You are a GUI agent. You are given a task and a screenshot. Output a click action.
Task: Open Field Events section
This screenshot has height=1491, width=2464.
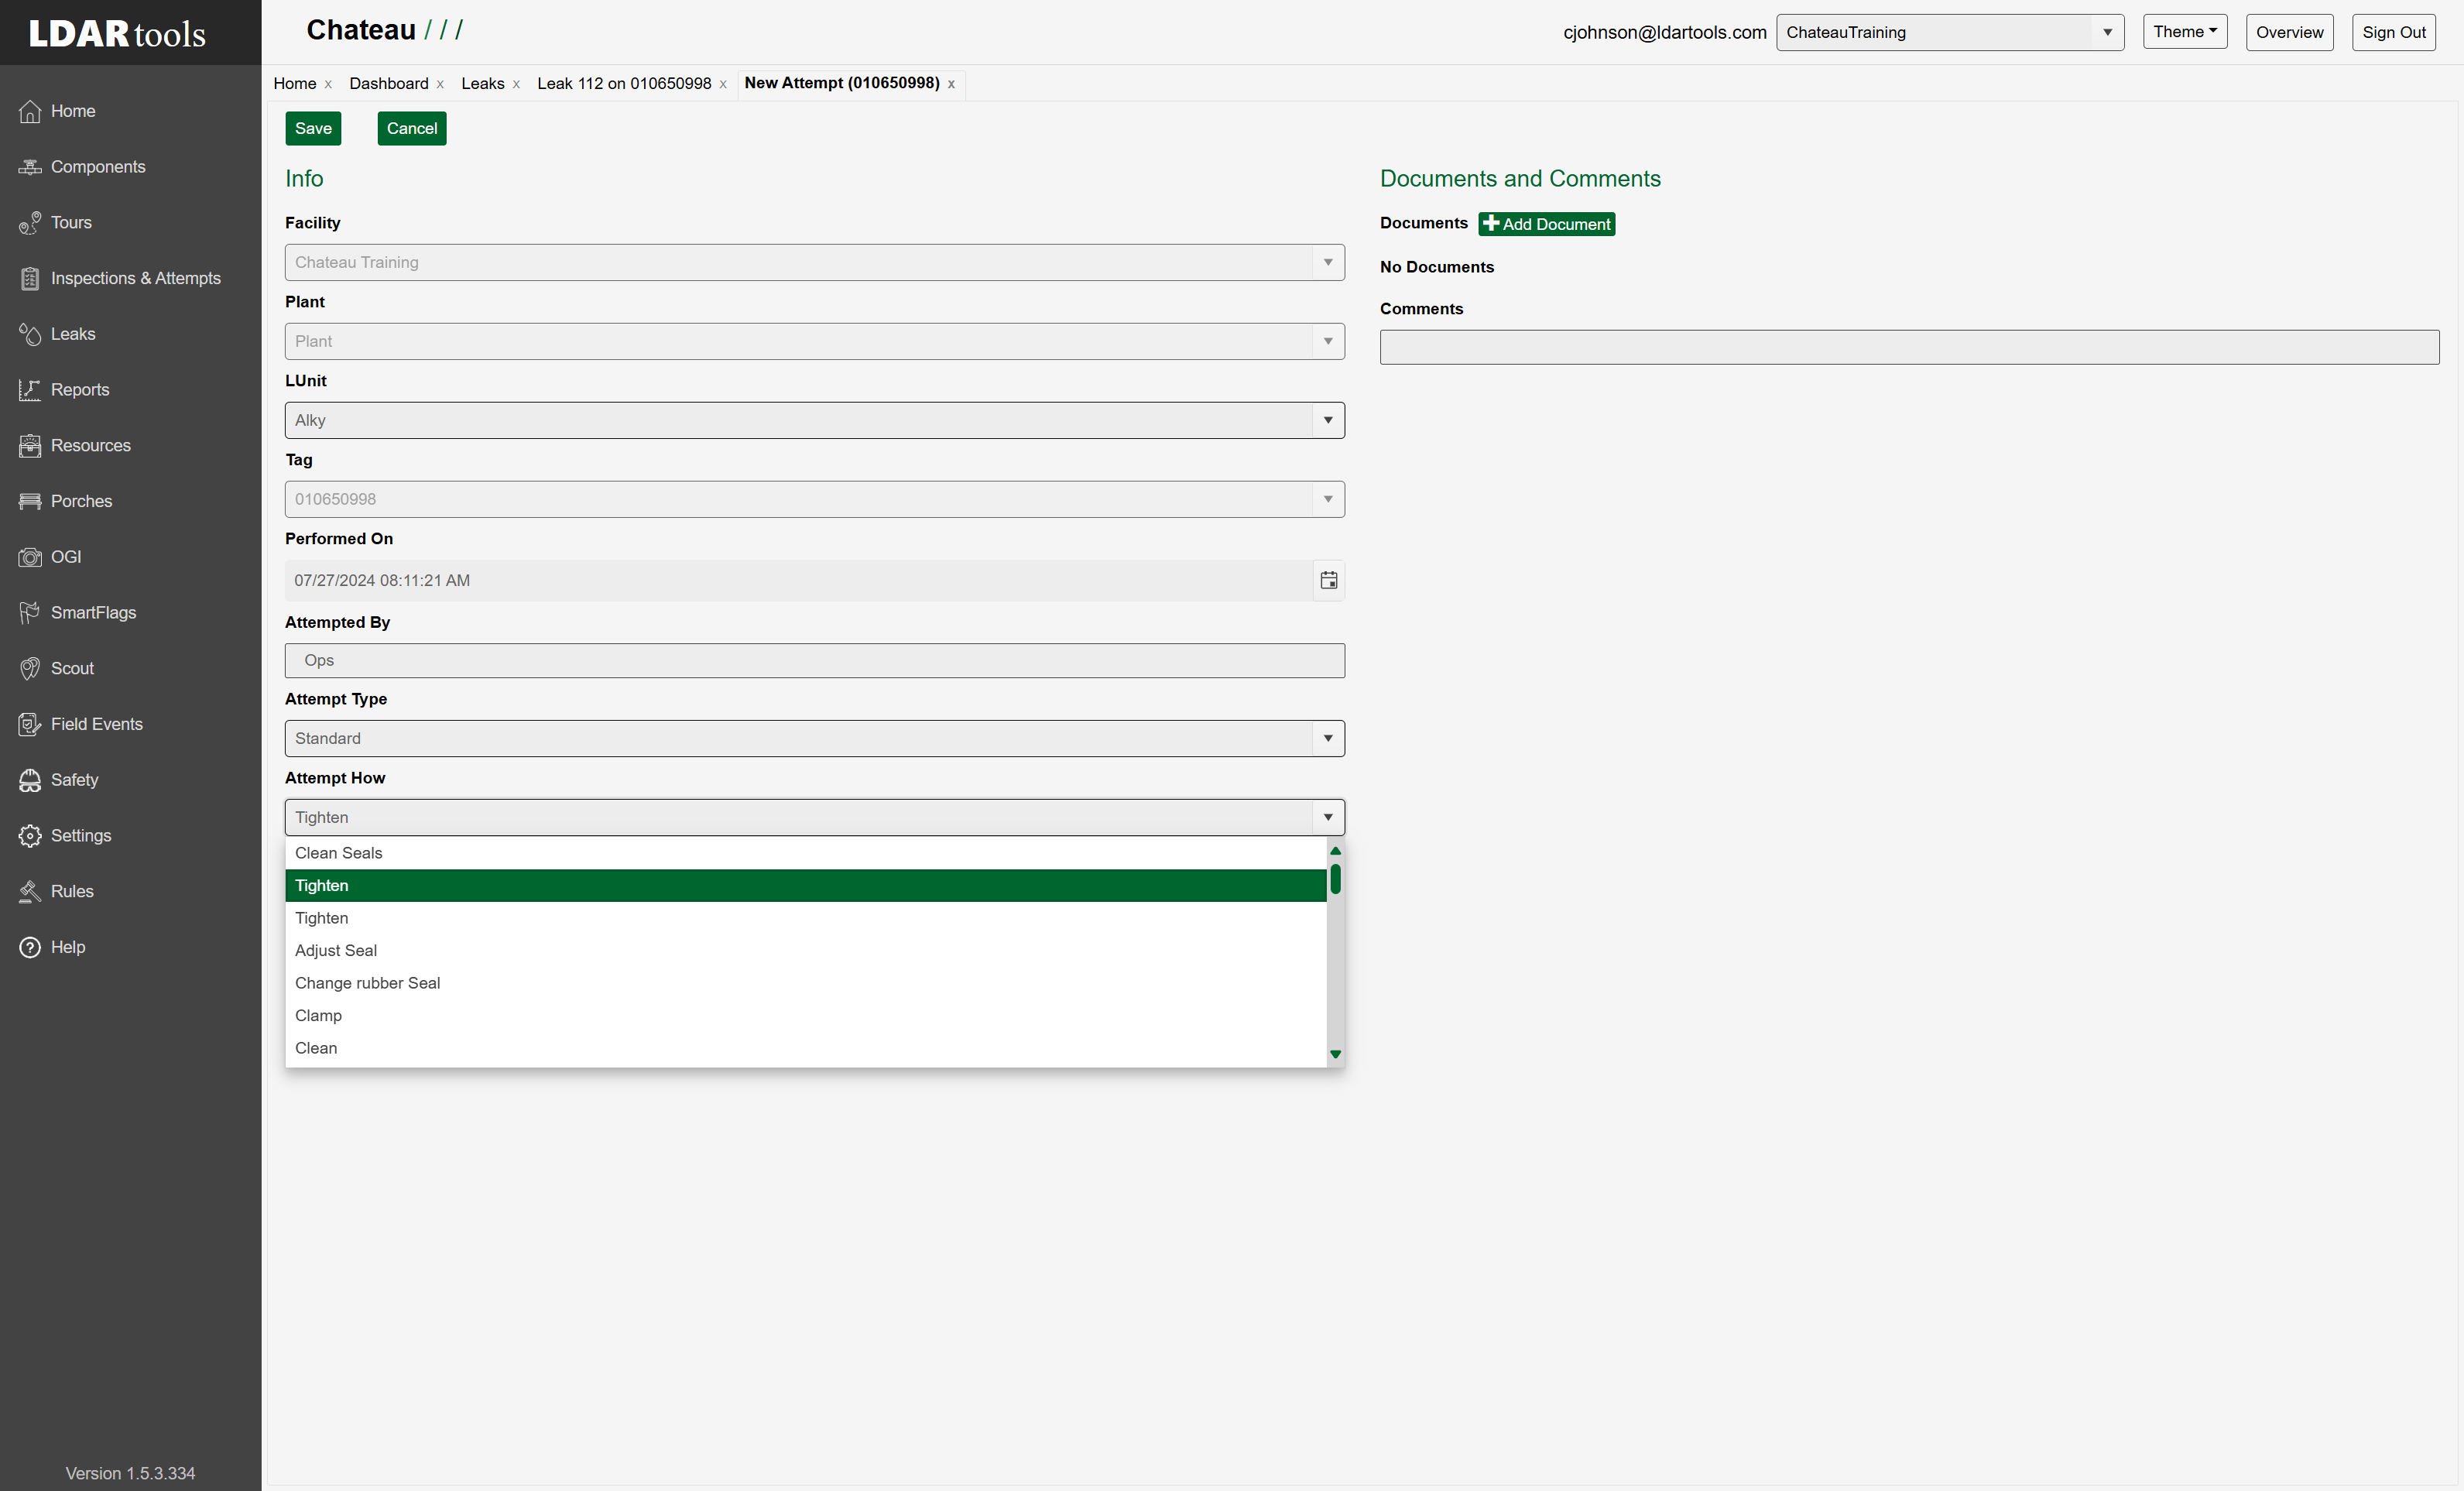click(x=81, y=724)
